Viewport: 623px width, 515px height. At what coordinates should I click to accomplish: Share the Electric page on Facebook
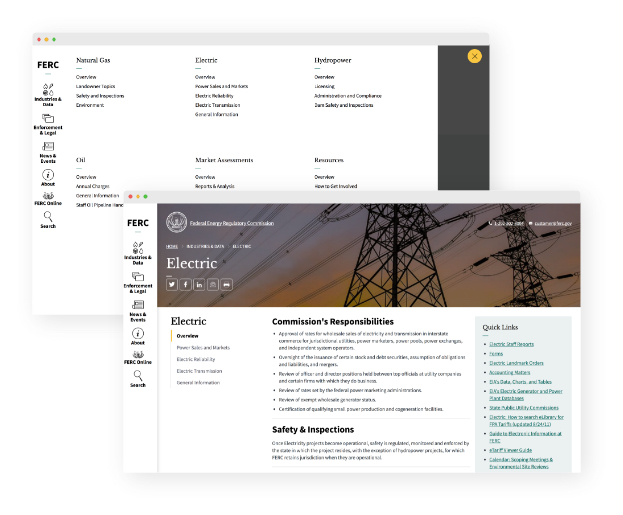click(x=185, y=285)
